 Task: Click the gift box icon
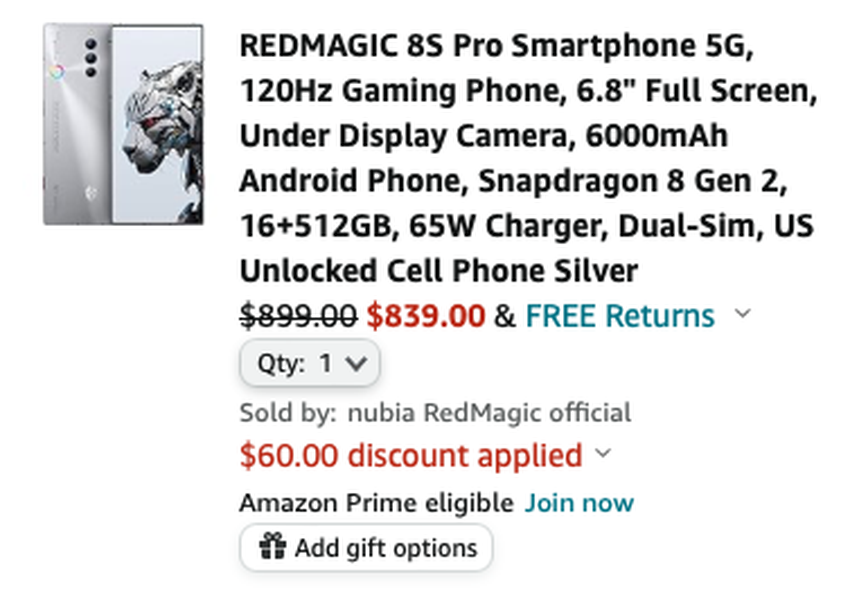pyautogui.click(x=272, y=547)
